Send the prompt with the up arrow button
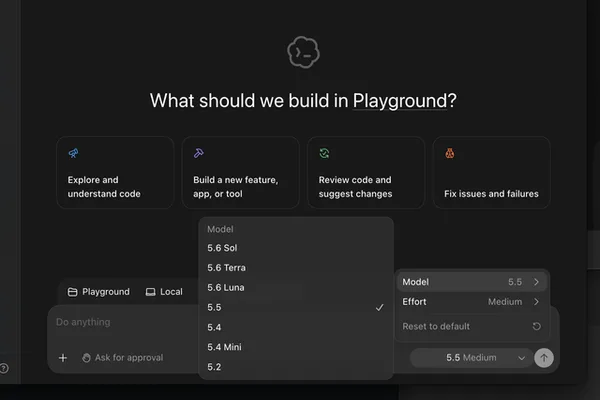Screen dimensions: 600x400 tap(544, 358)
